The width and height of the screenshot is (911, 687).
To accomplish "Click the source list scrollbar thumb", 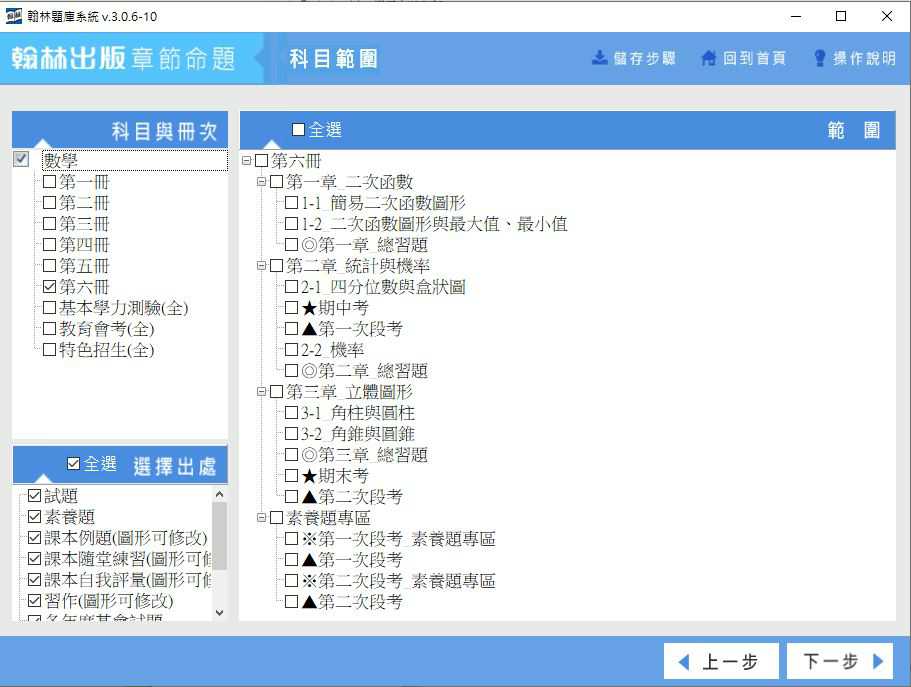I will (x=220, y=536).
